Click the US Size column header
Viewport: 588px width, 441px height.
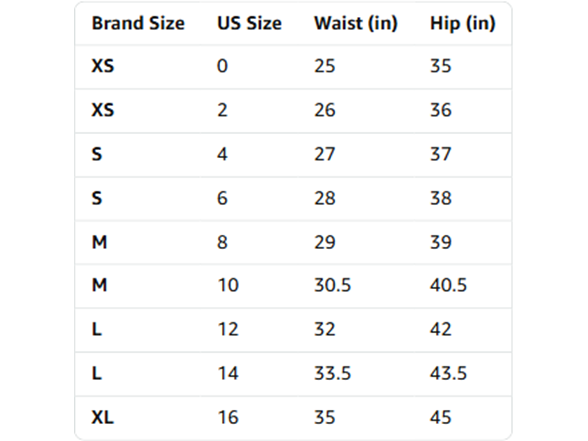coord(249,23)
